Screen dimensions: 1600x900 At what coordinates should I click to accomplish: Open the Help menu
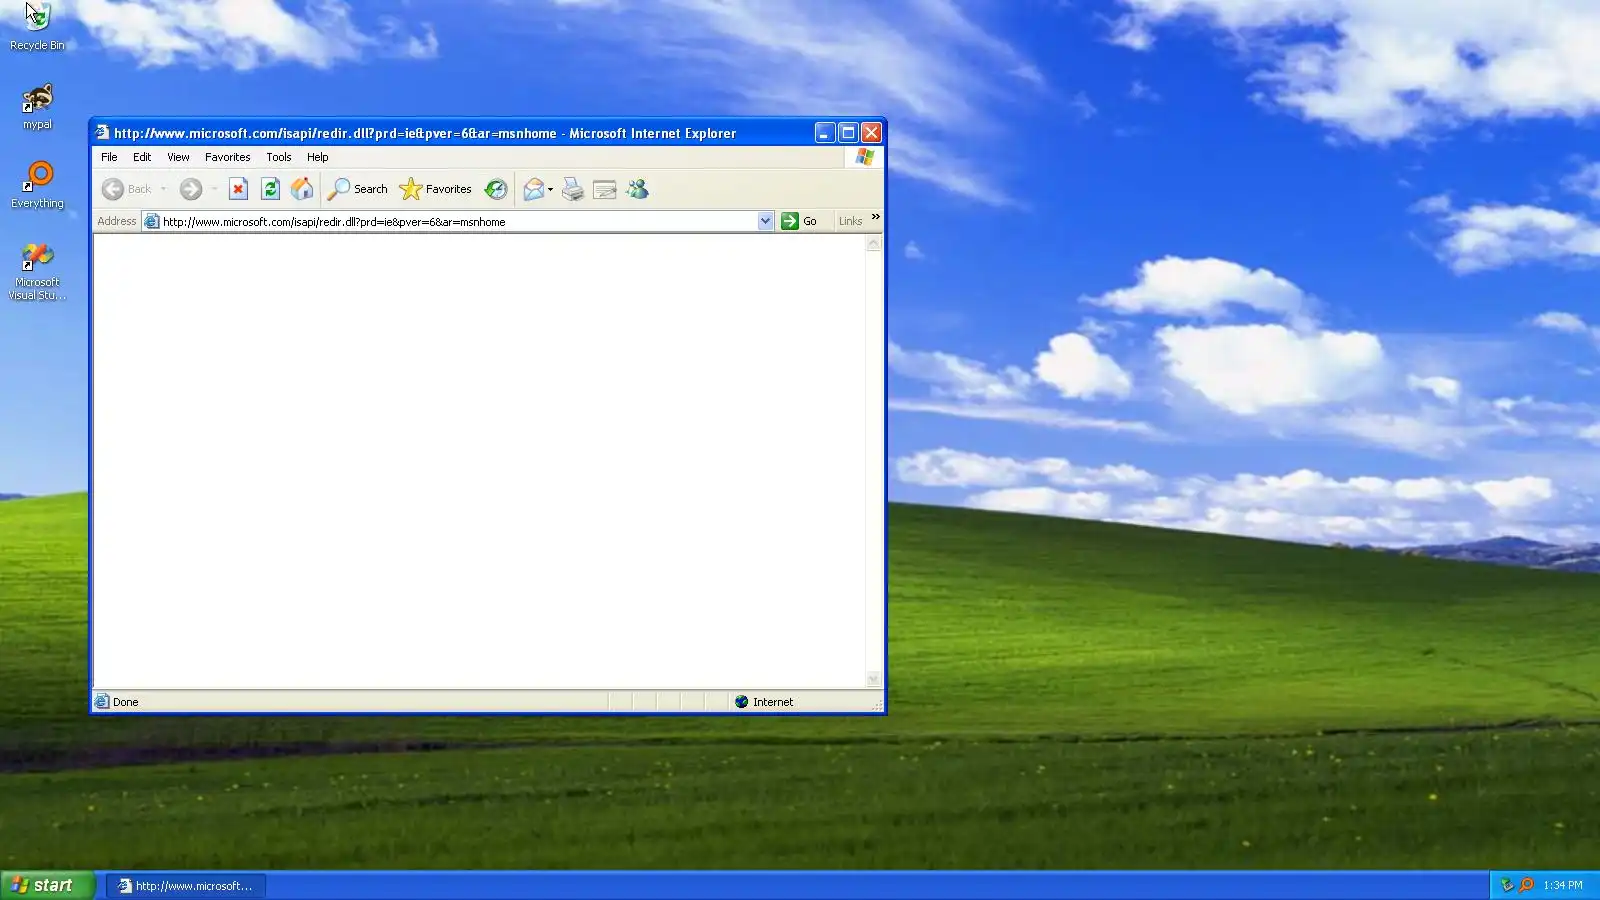[x=317, y=157]
